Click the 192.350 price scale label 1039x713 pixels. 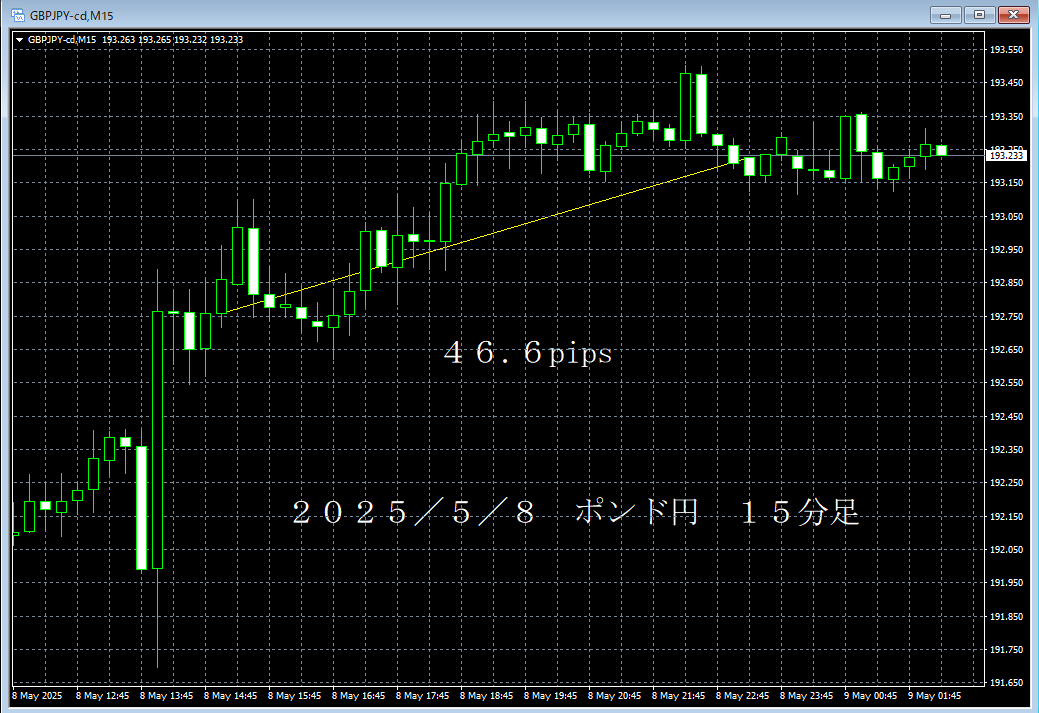point(1006,449)
